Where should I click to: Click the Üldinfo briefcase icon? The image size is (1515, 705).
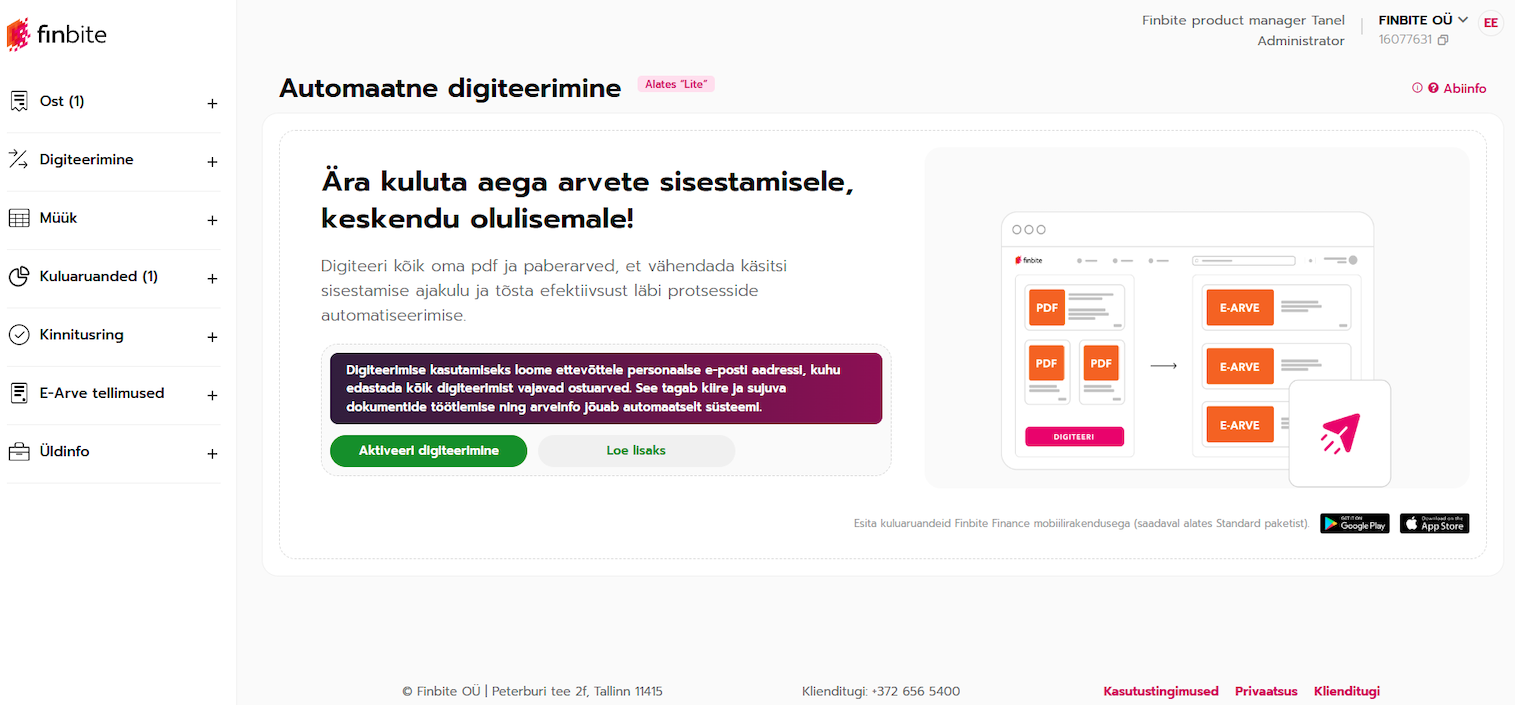click(18, 452)
